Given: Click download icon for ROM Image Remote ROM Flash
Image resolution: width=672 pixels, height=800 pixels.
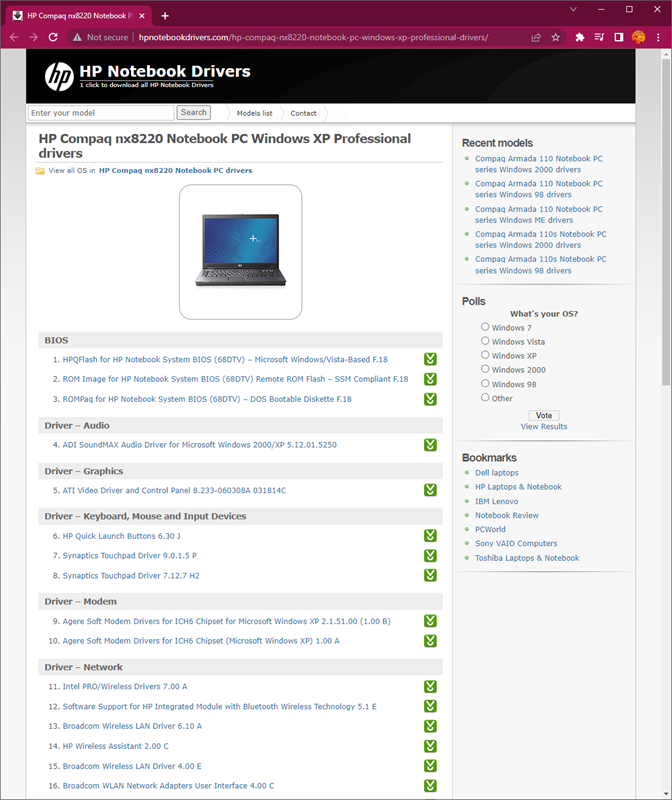Looking at the screenshot, I should (430, 379).
